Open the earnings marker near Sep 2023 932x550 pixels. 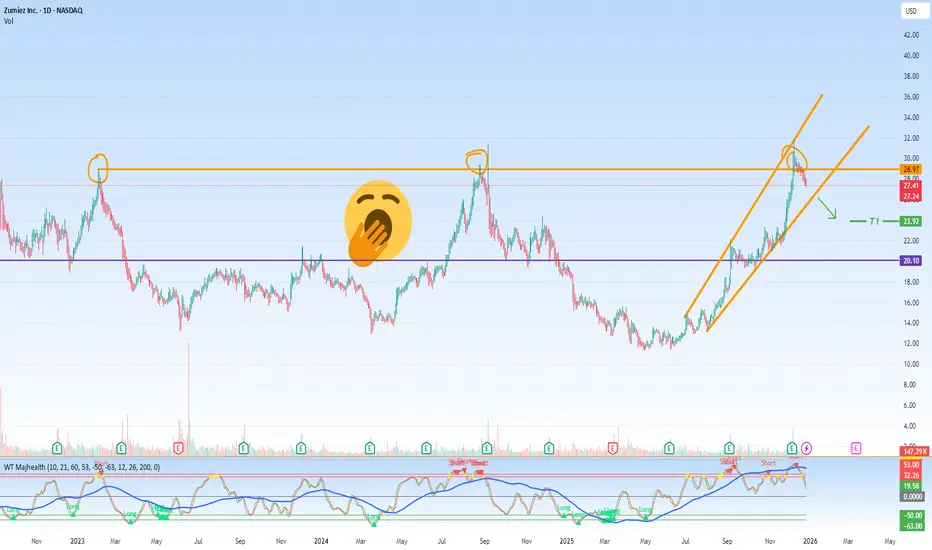(243, 448)
